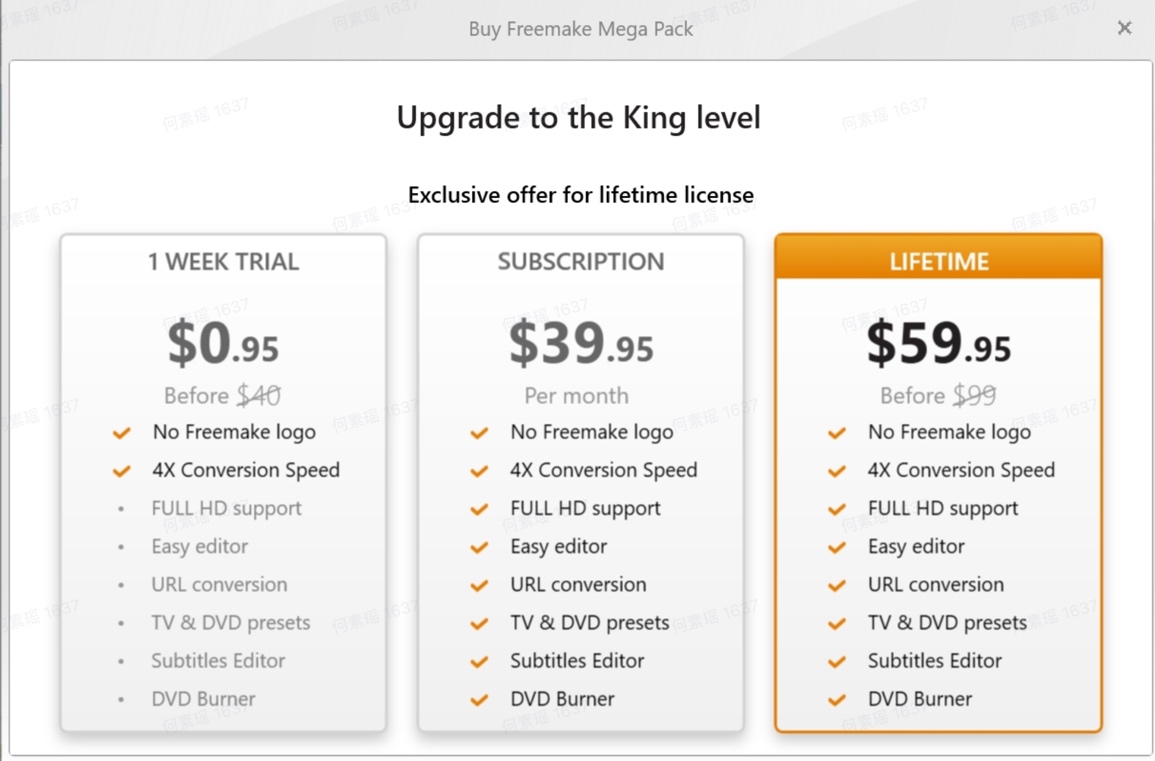
Task: Click the crossed-out $40 price in trial plan
Action: [259, 396]
